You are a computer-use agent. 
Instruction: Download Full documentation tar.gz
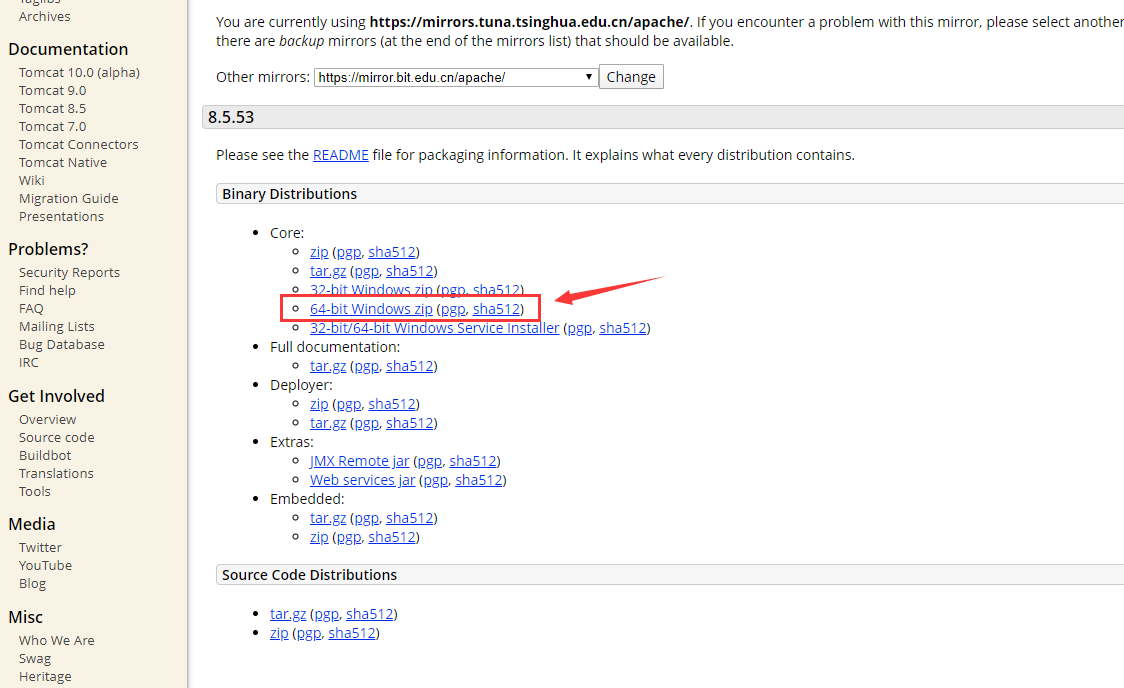[328, 366]
